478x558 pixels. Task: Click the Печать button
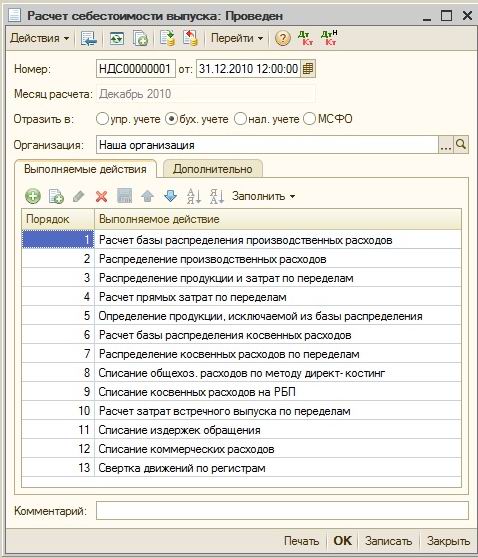coord(301,541)
